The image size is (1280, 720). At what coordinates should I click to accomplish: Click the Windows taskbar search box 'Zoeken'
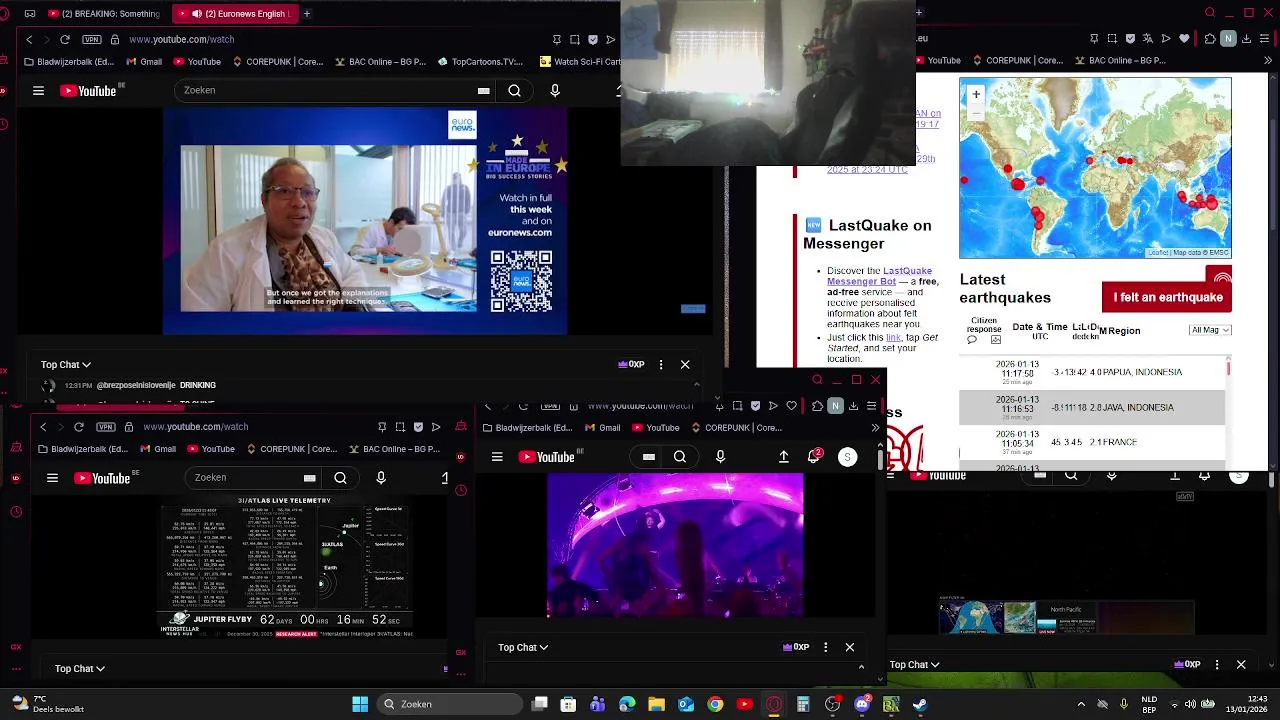450,704
